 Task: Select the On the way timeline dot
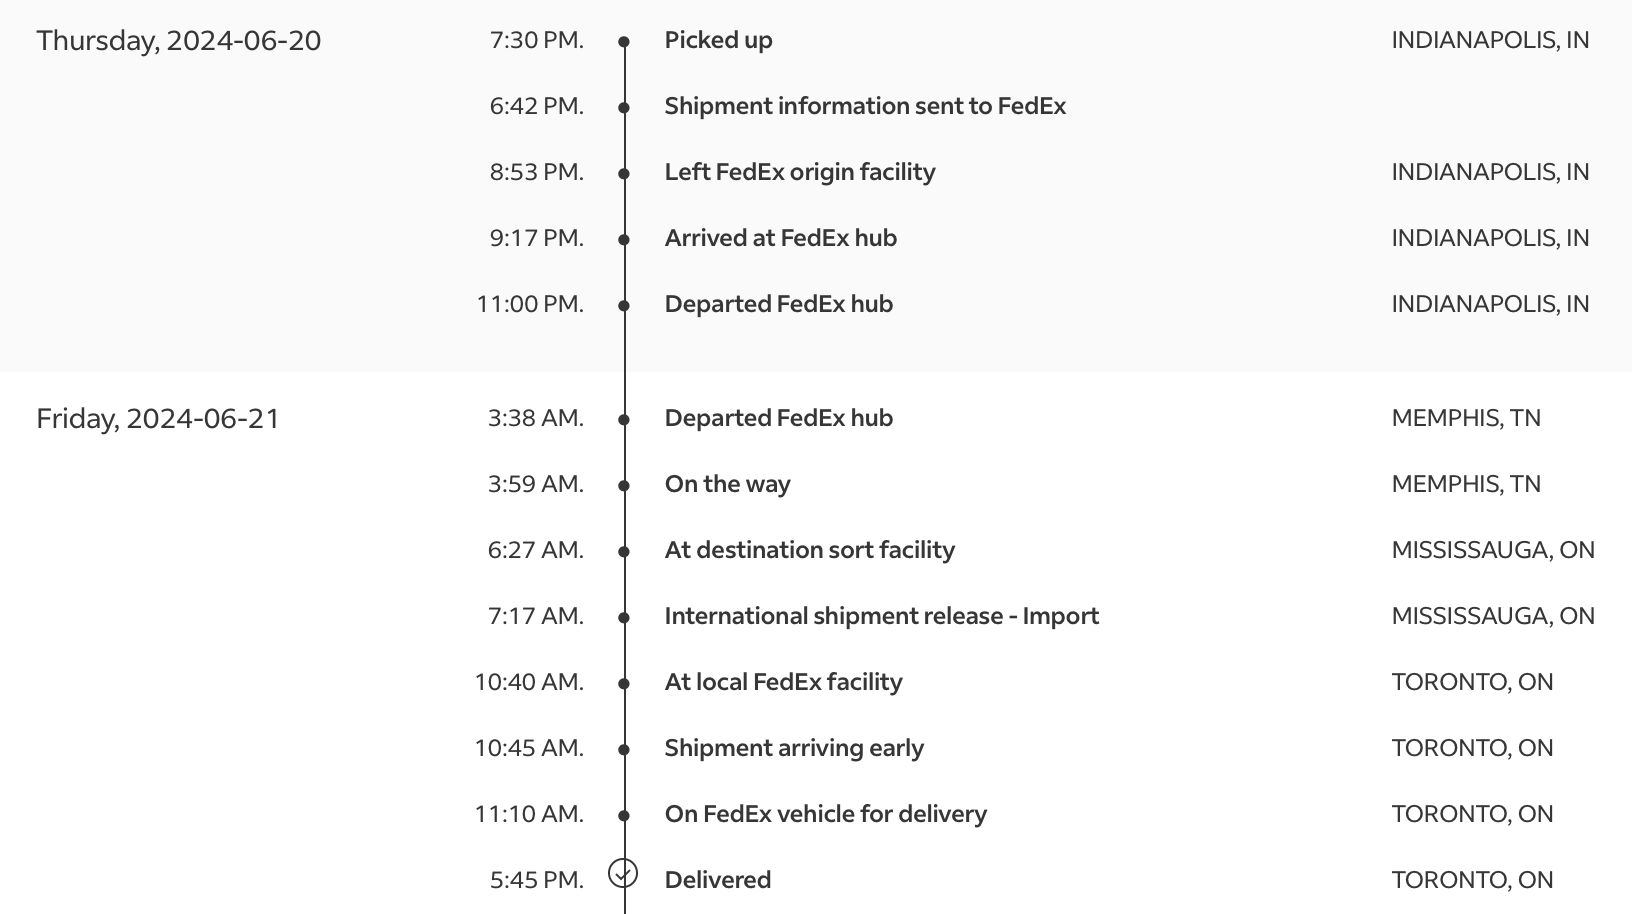point(624,486)
